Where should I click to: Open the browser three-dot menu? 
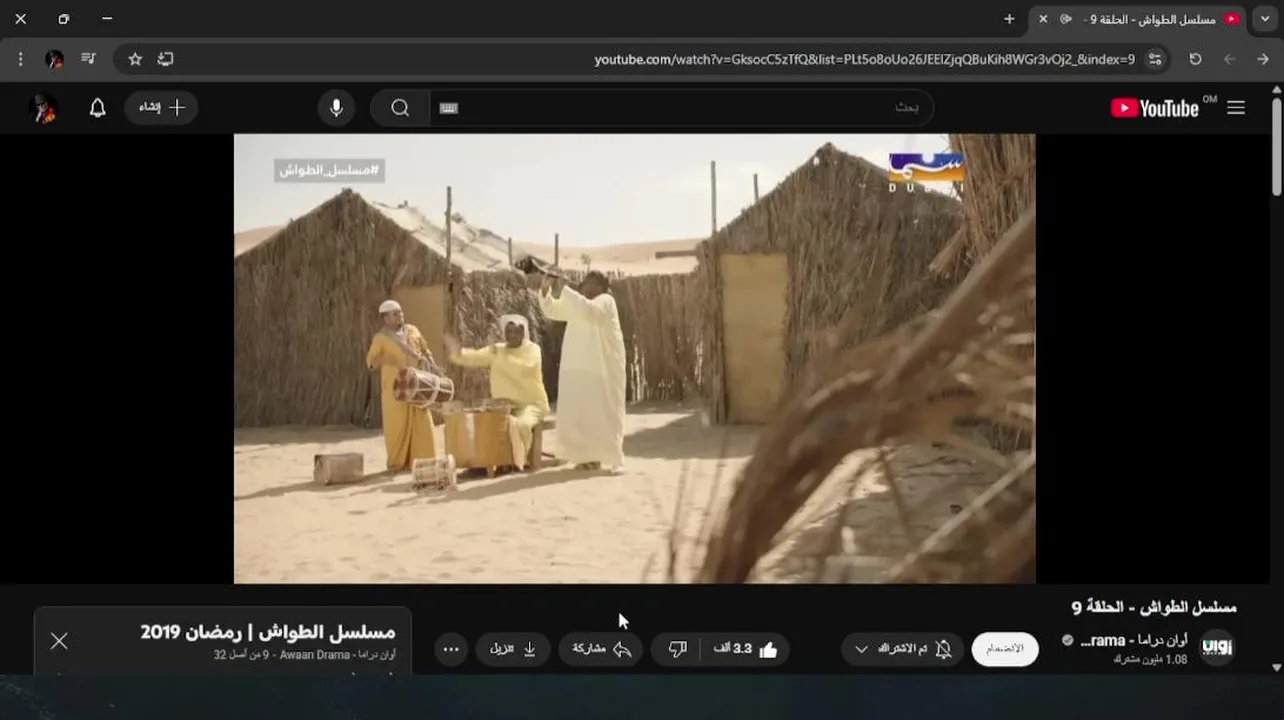(x=21, y=59)
